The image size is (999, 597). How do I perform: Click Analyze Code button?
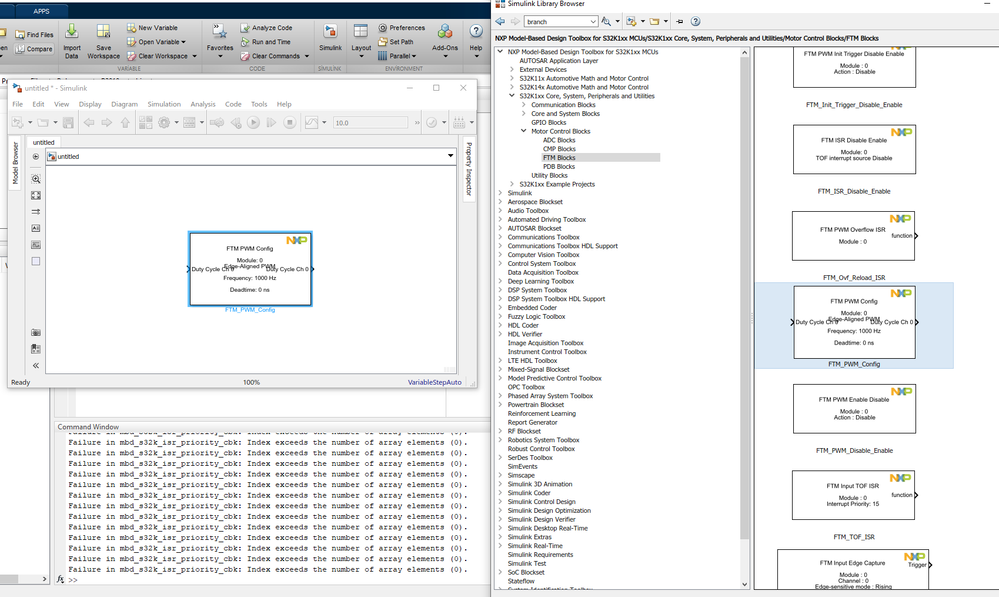pos(266,28)
